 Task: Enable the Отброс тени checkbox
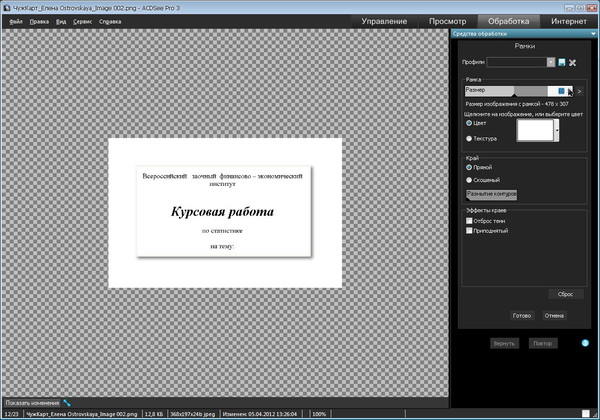point(469,221)
